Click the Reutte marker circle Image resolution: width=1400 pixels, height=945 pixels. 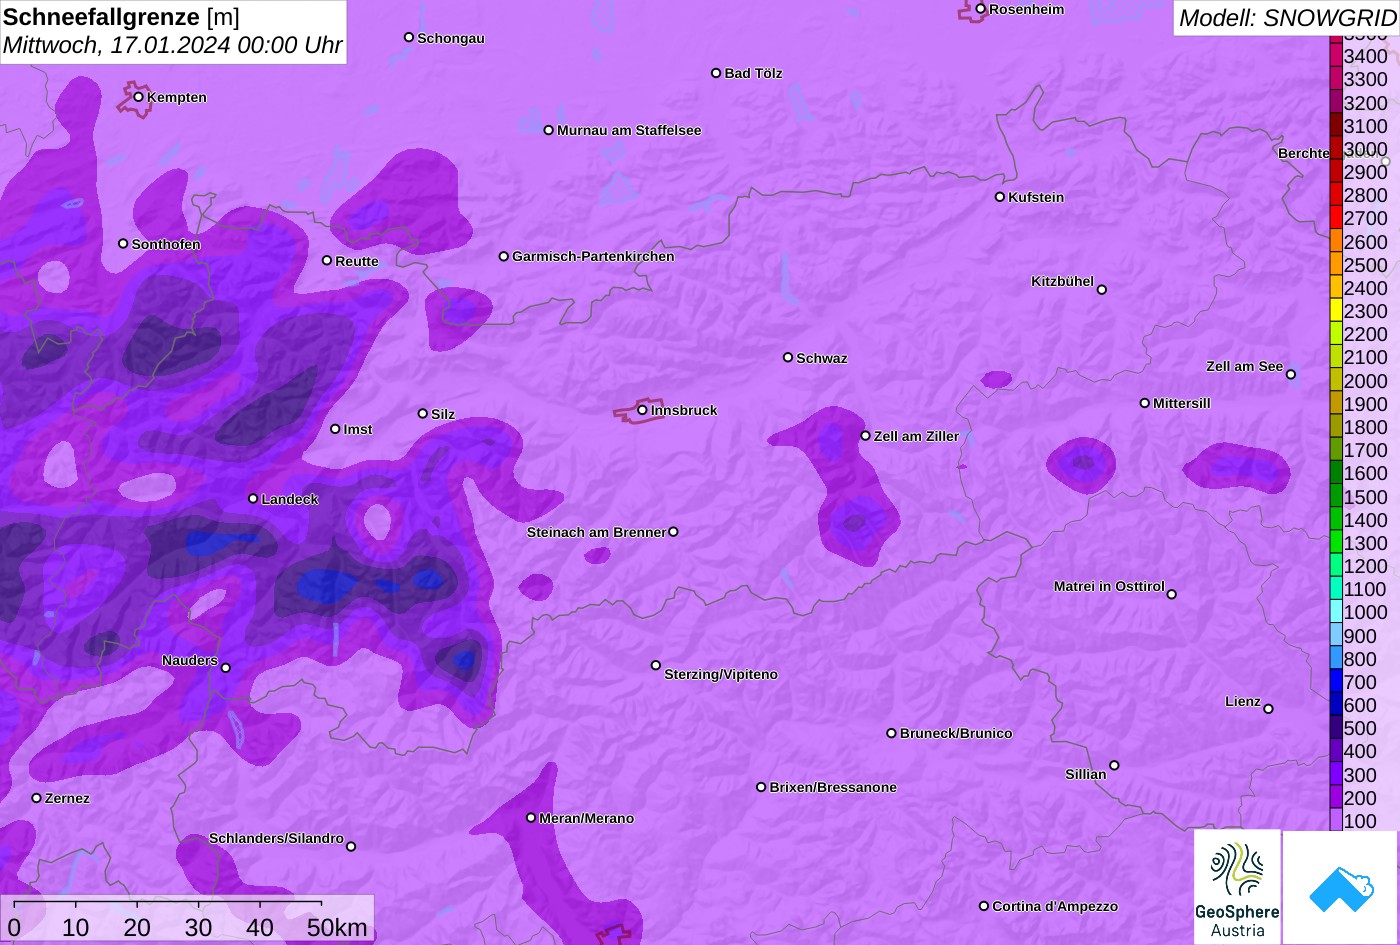pos(327,260)
